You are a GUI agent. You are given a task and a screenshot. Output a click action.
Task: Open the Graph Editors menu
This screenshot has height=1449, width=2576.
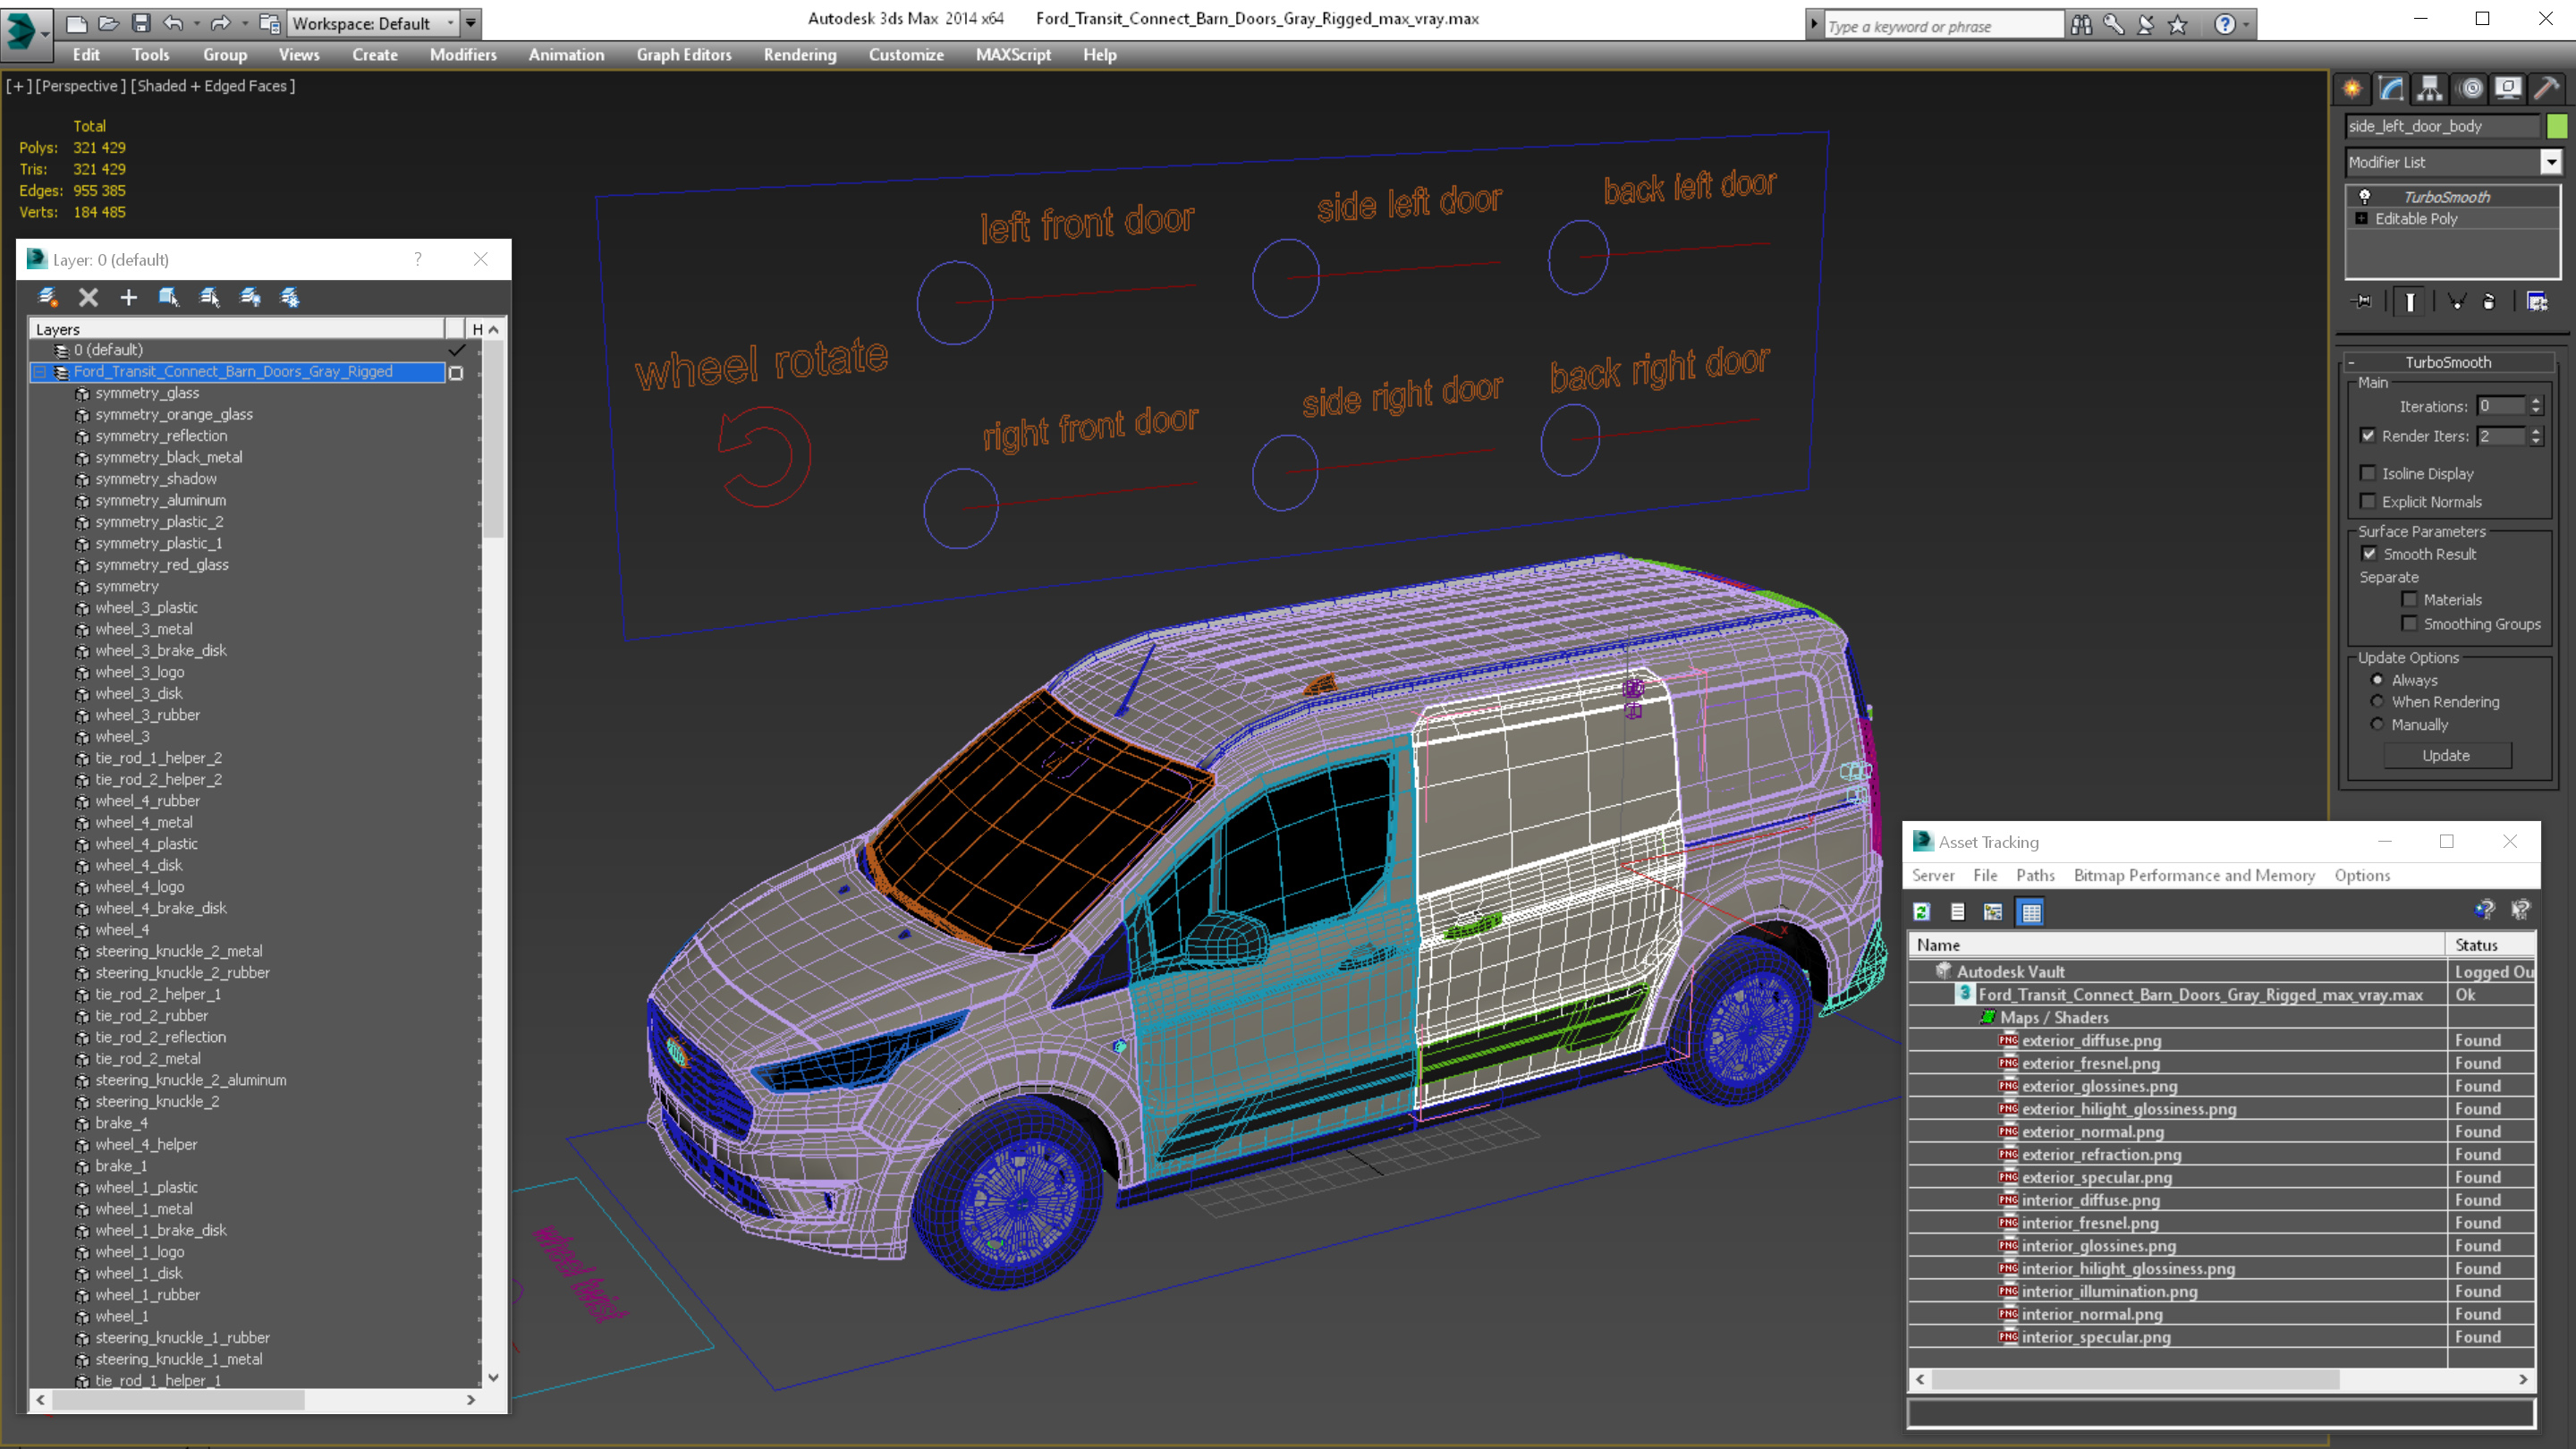click(x=684, y=55)
